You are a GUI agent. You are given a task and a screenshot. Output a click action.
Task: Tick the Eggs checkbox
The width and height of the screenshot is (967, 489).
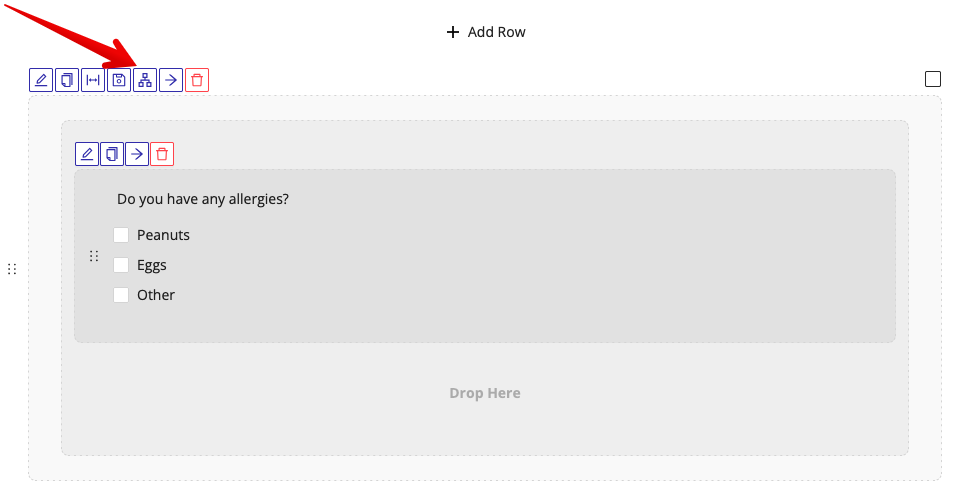click(x=121, y=265)
